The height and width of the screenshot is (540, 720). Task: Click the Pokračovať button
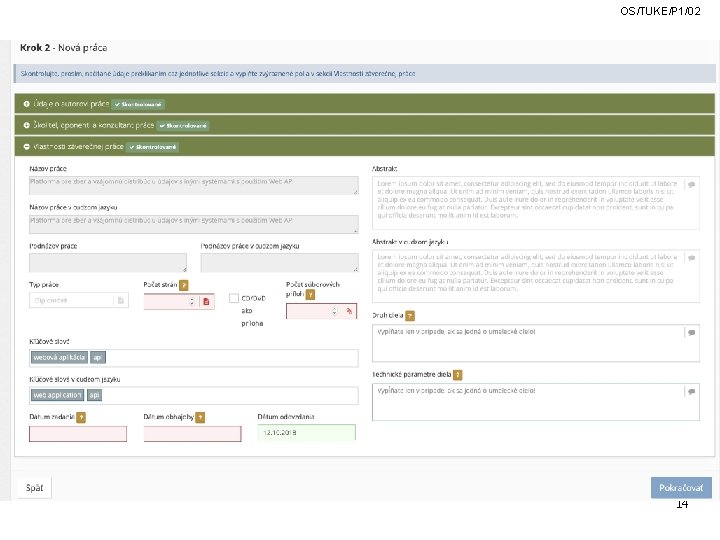tap(681, 488)
